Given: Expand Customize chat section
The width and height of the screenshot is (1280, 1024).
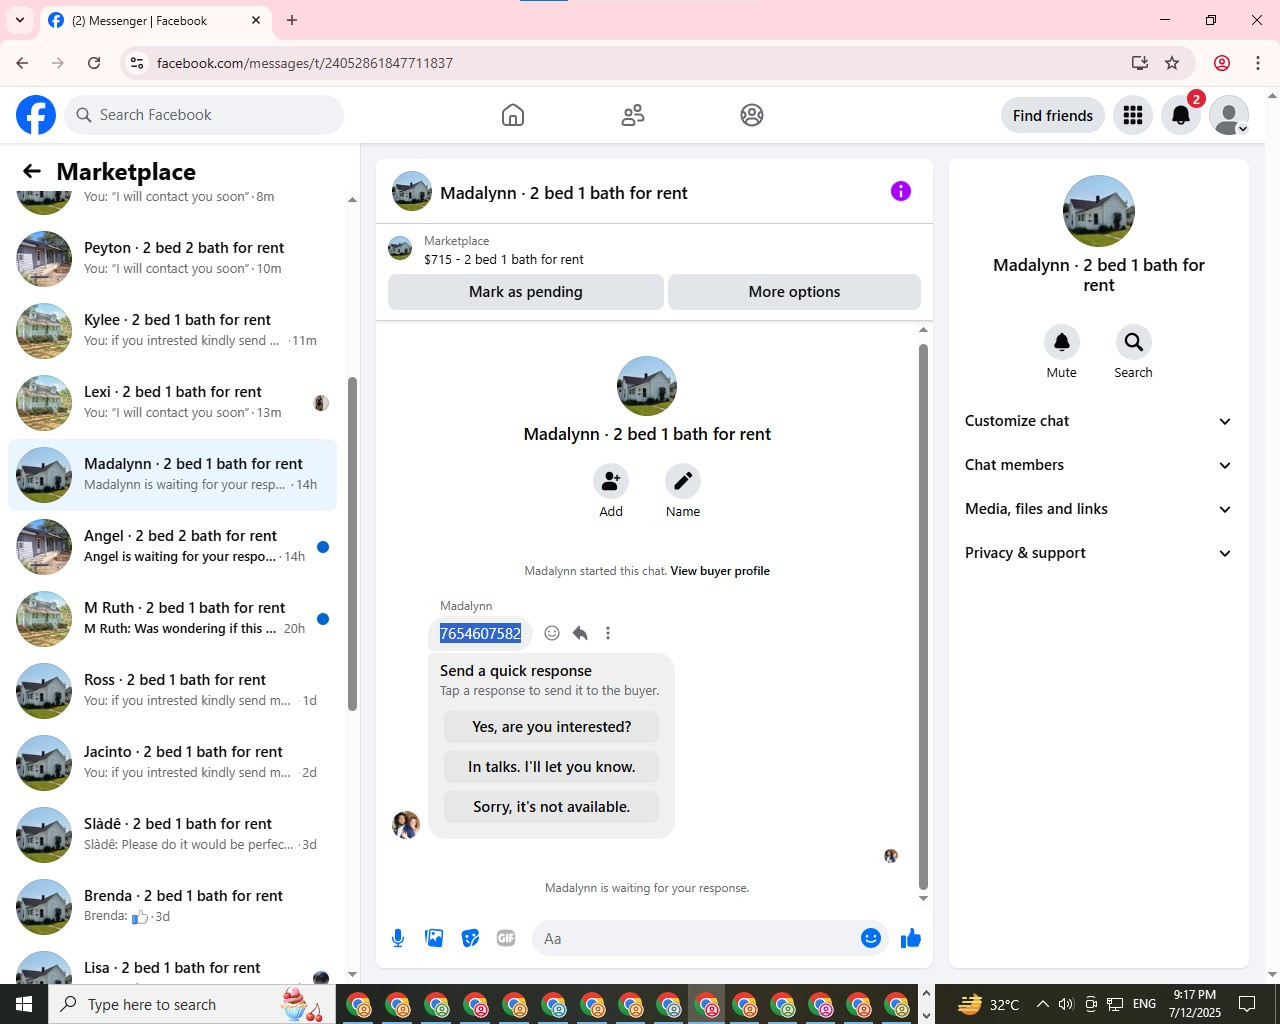Looking at the screenshot, I should coord(1098,421).
